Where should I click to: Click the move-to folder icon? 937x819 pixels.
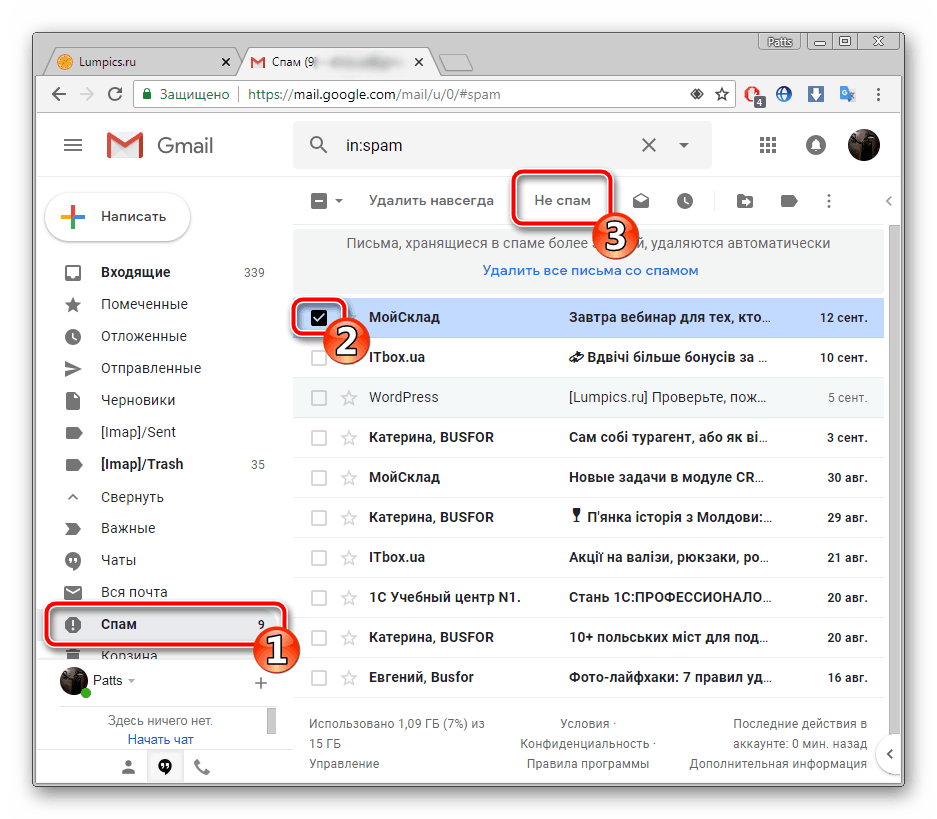(745, 201)
